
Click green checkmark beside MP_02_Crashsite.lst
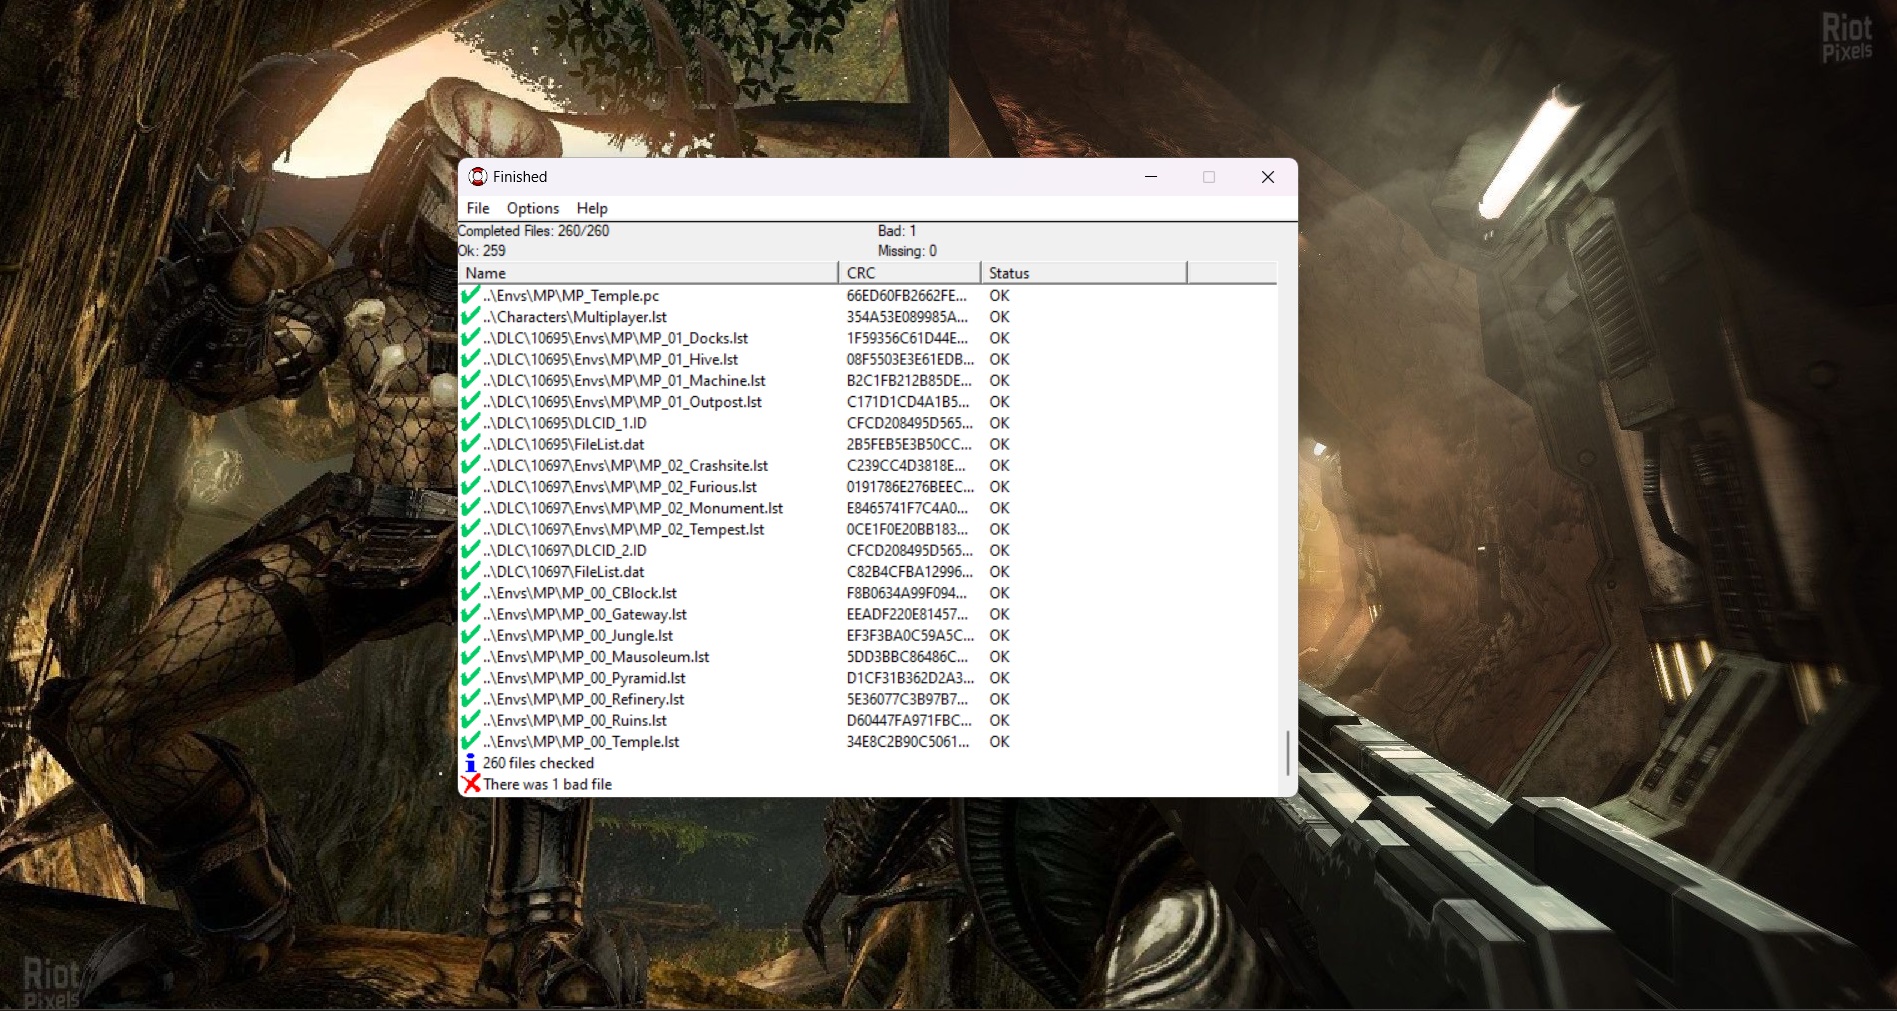click(x=470, y=465)
